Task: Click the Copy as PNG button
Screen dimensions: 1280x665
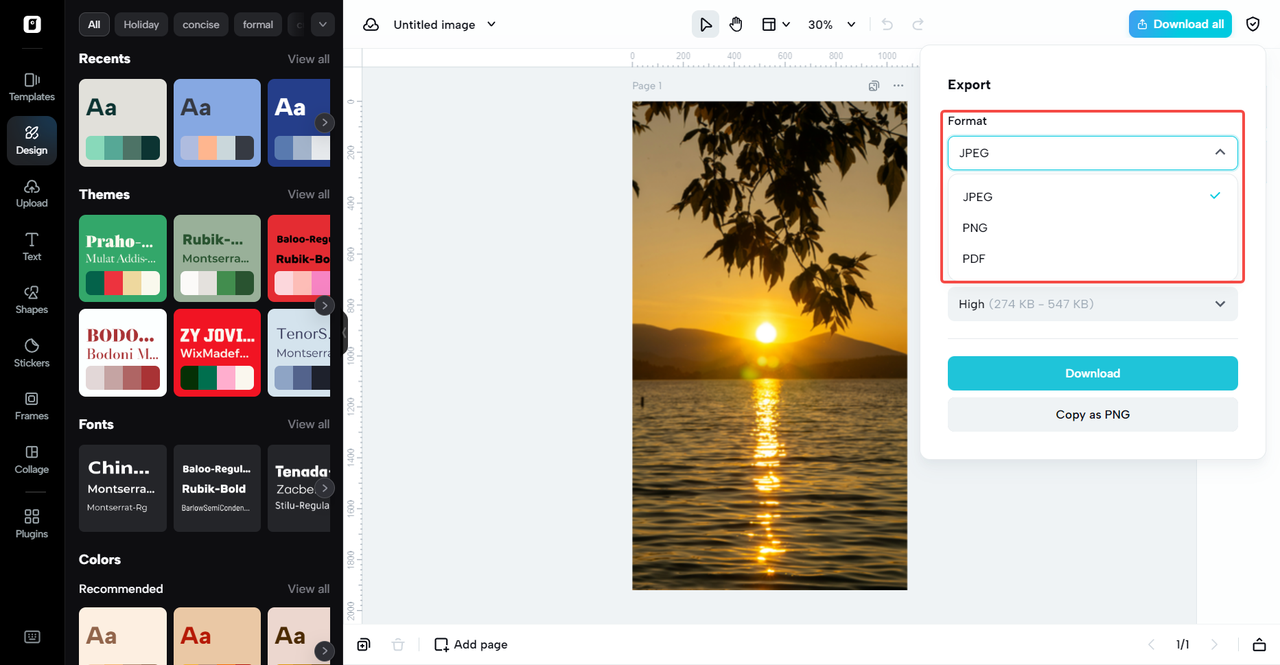Action: click(x=1092, y=414)
